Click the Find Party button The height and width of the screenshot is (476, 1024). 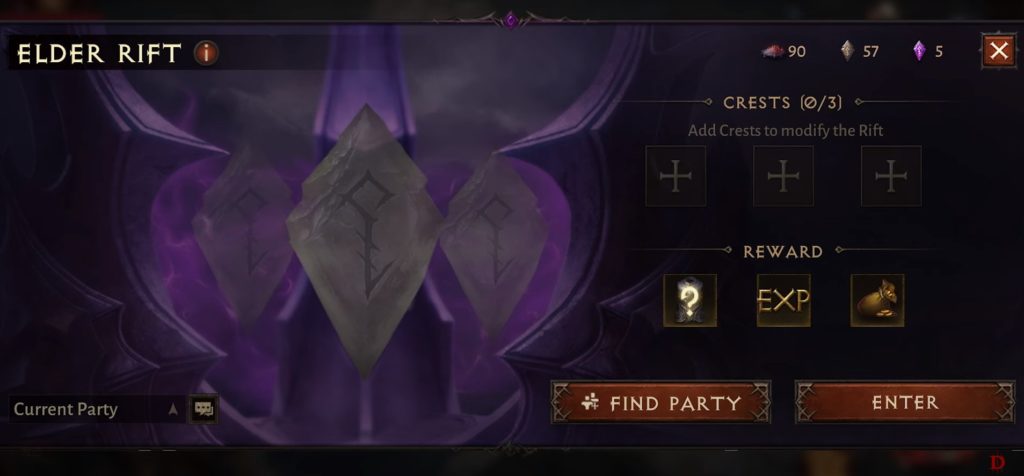click(x=661, y=402)
